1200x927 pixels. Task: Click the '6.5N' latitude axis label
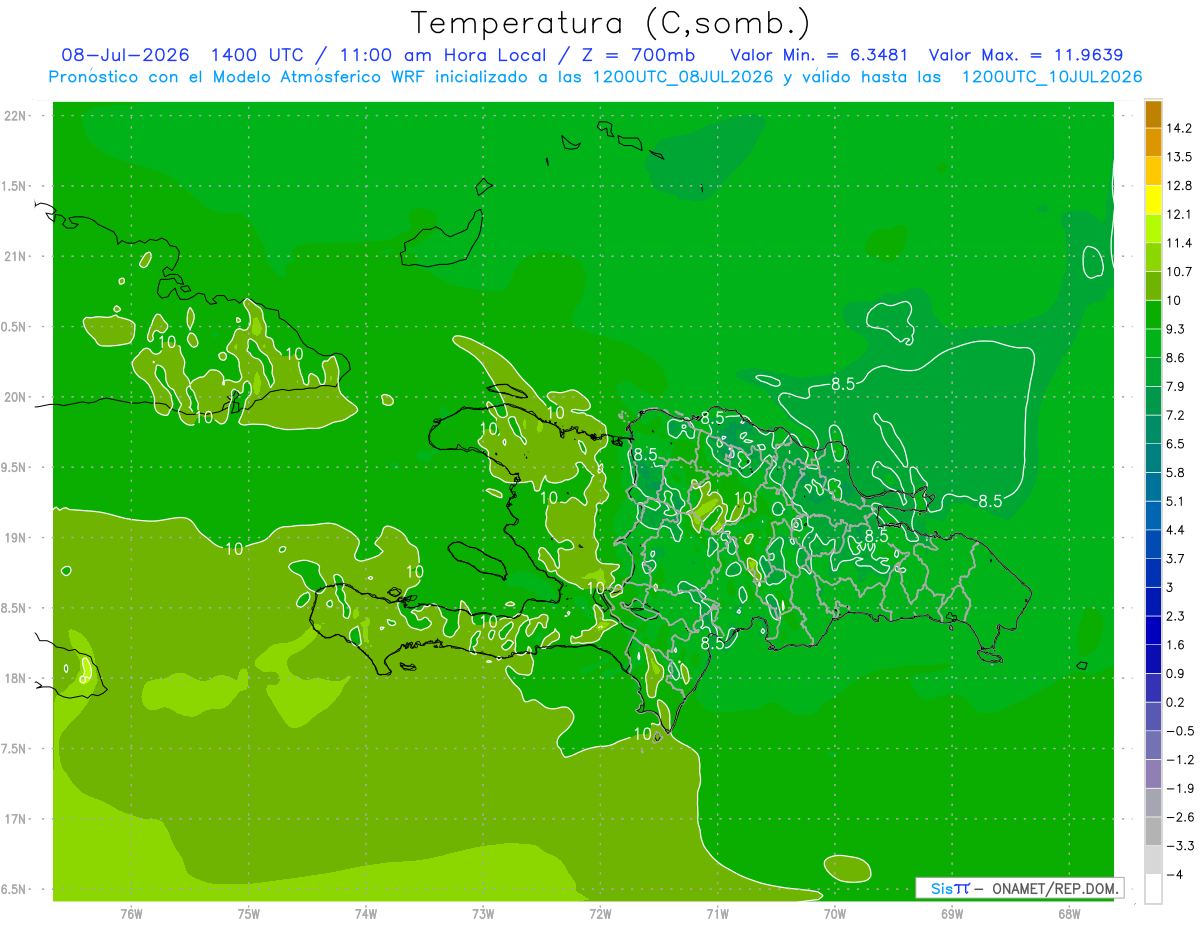[x=16, y=890]
